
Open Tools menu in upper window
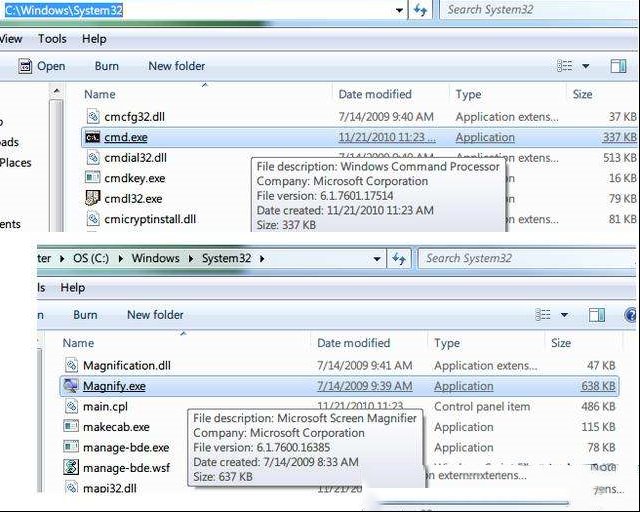coord(52,39)
